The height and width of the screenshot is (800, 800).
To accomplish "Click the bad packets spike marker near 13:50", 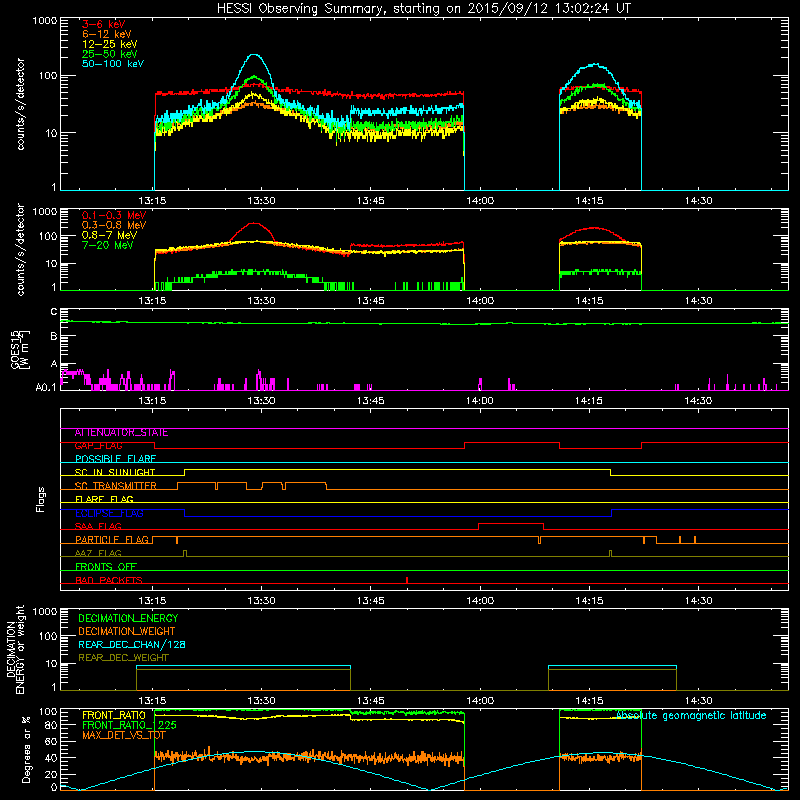I will [407, 580].
